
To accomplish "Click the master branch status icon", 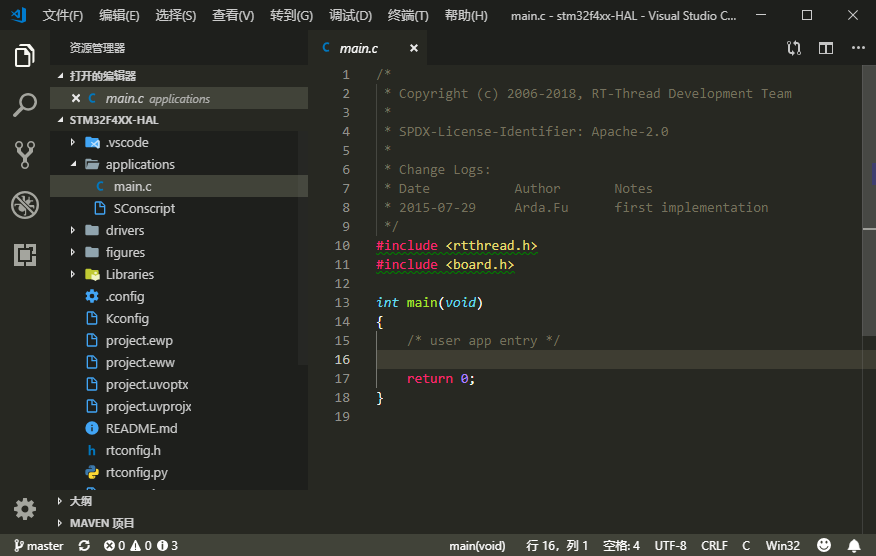I will [38, 545].
